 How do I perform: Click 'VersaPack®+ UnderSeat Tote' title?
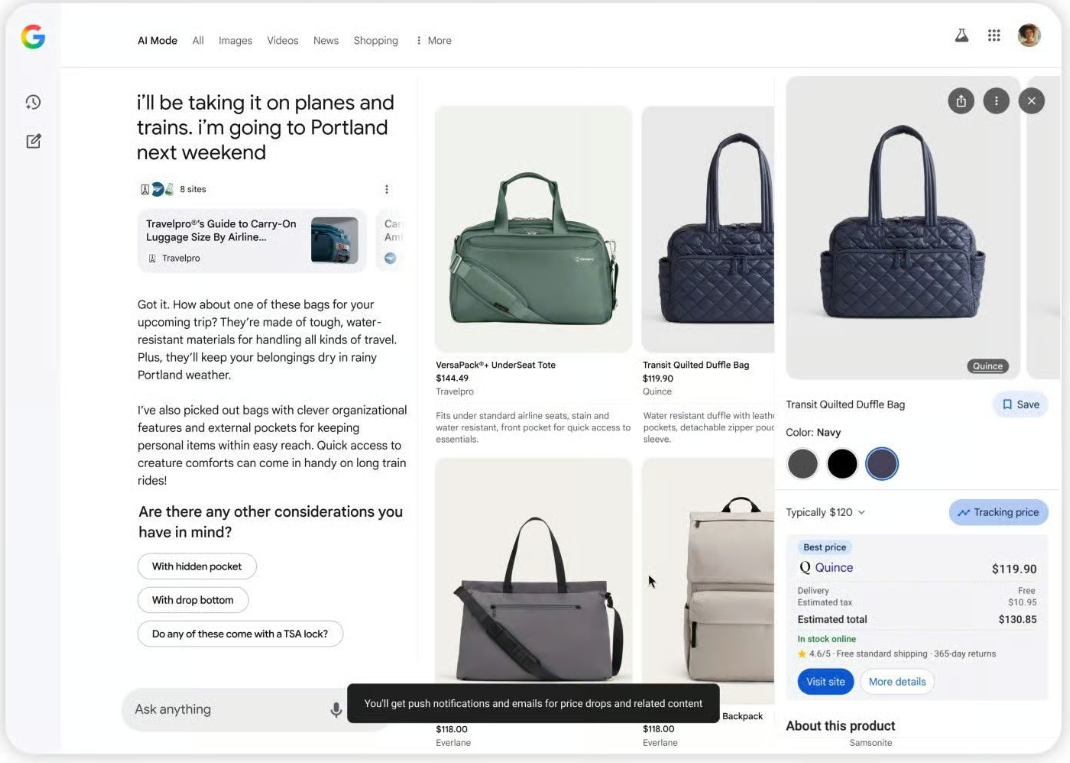(x=495, y=365)
